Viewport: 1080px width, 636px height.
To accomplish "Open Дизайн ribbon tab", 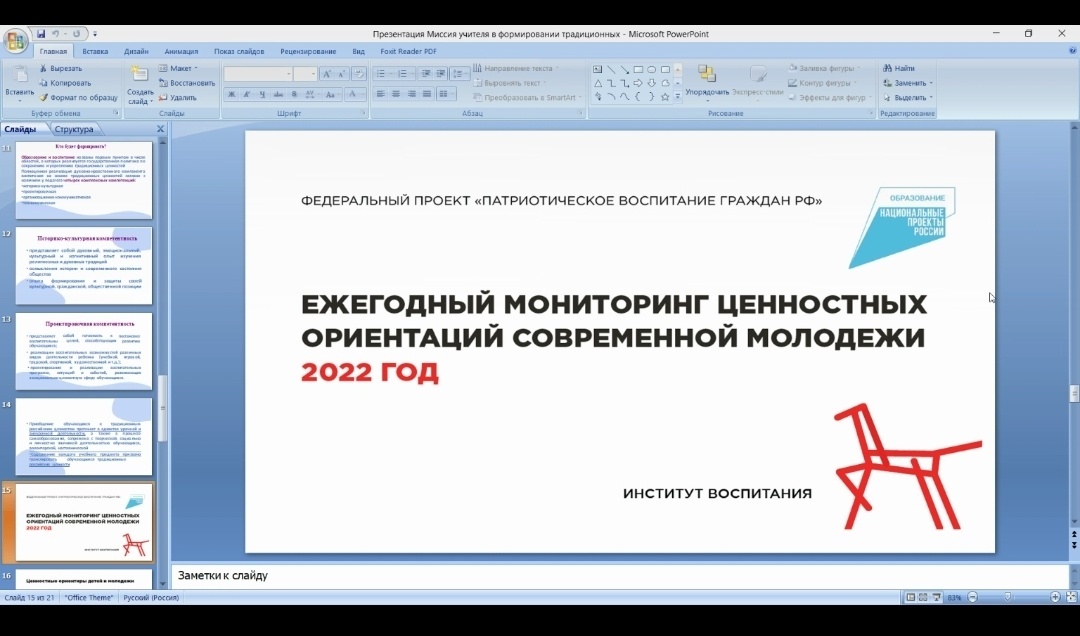I will coord(136,51).
